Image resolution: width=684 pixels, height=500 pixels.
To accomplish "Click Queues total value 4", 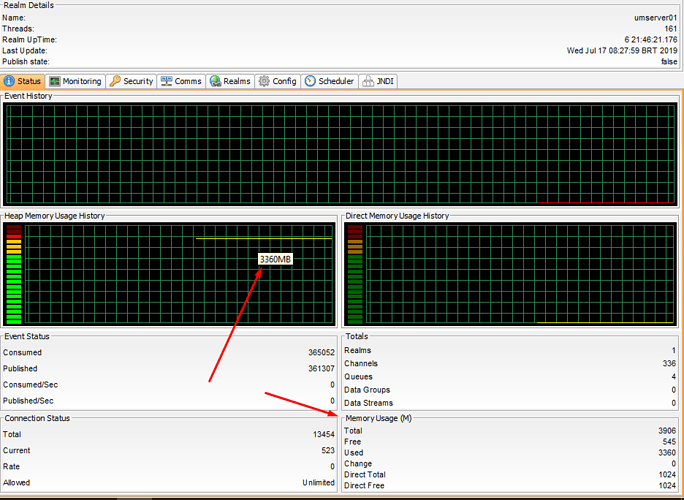I will coord(674,377).
